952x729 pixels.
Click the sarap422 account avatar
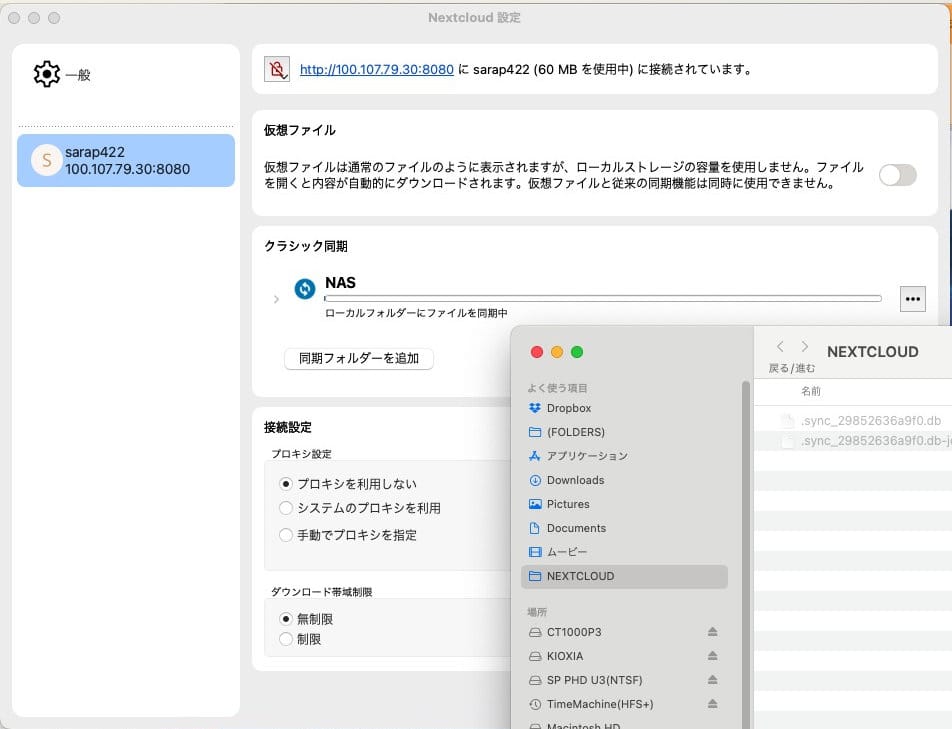point(46,160)
